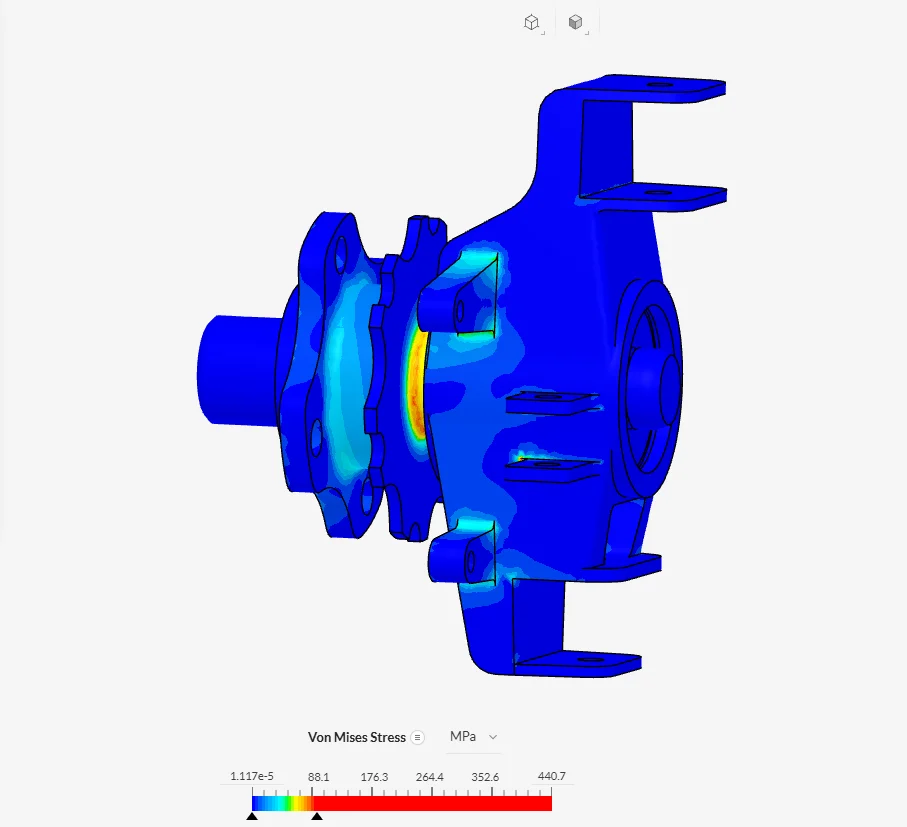This screenshot has width=907, height=827.
Task: Expand the render mode corner arrow
Action: (587, 33)
